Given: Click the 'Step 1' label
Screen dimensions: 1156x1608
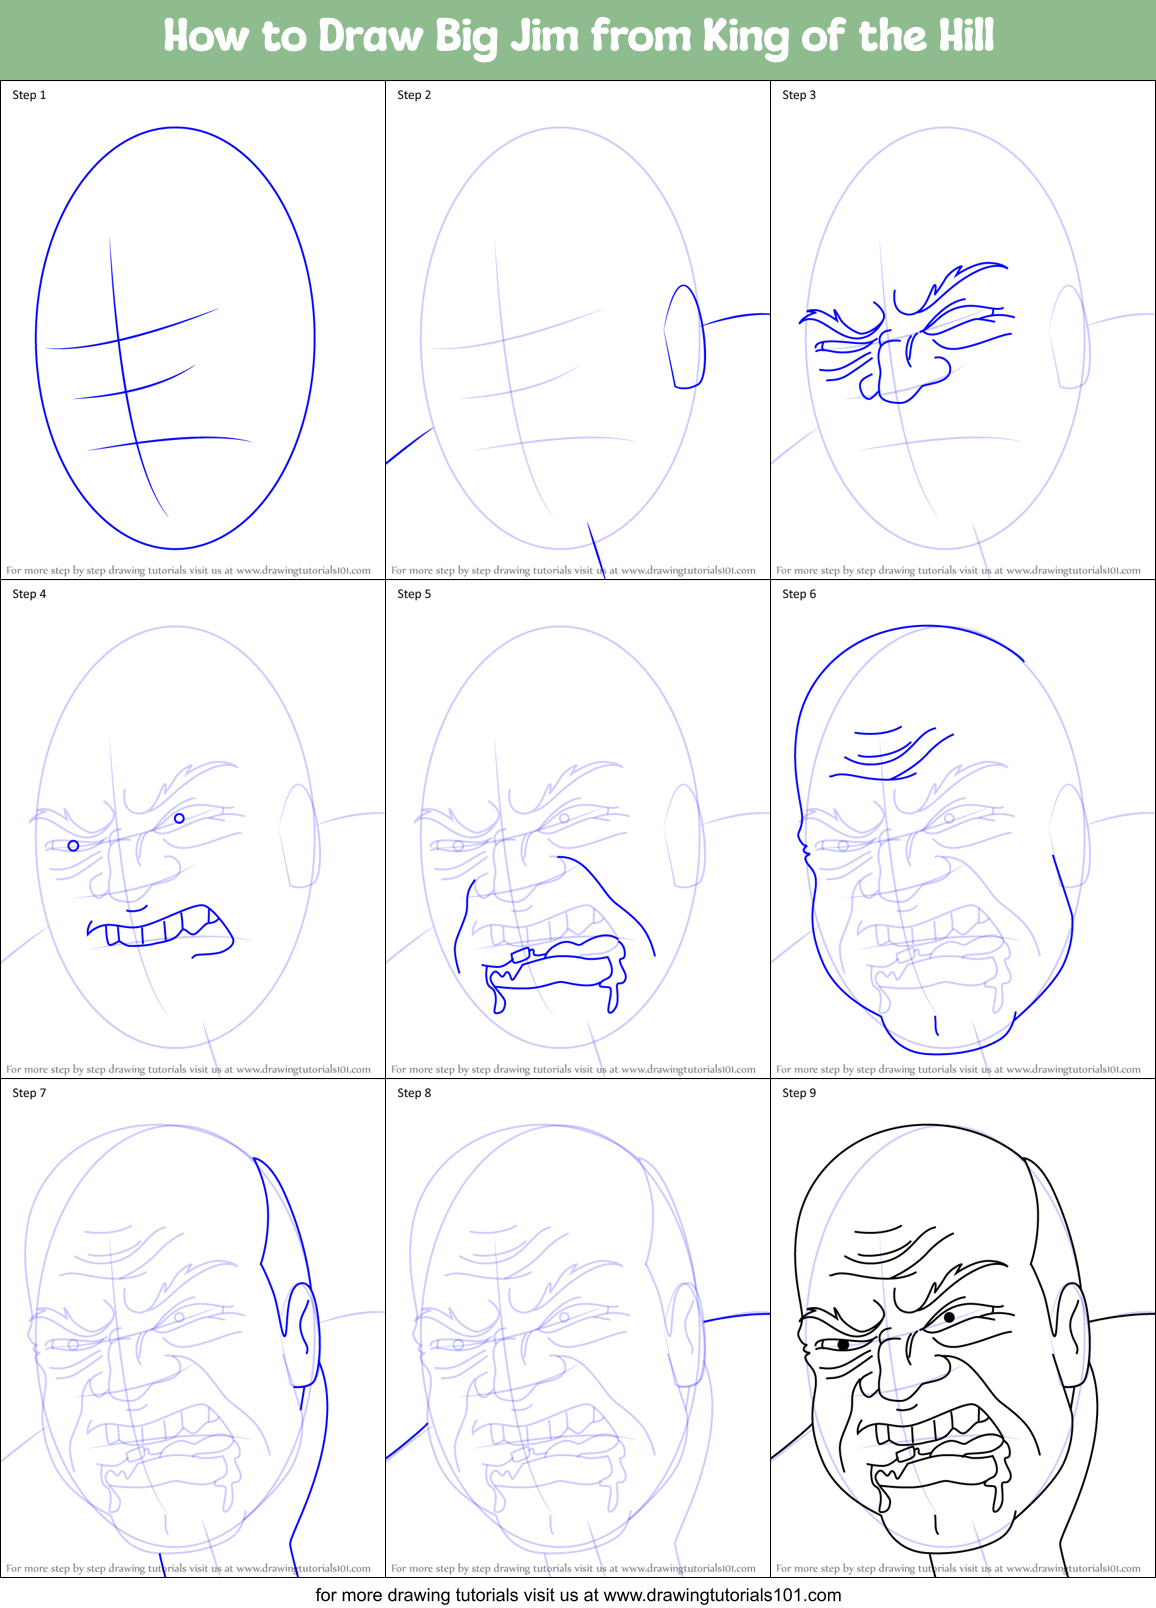Looking at the screenshot, I should click(29, 95).
